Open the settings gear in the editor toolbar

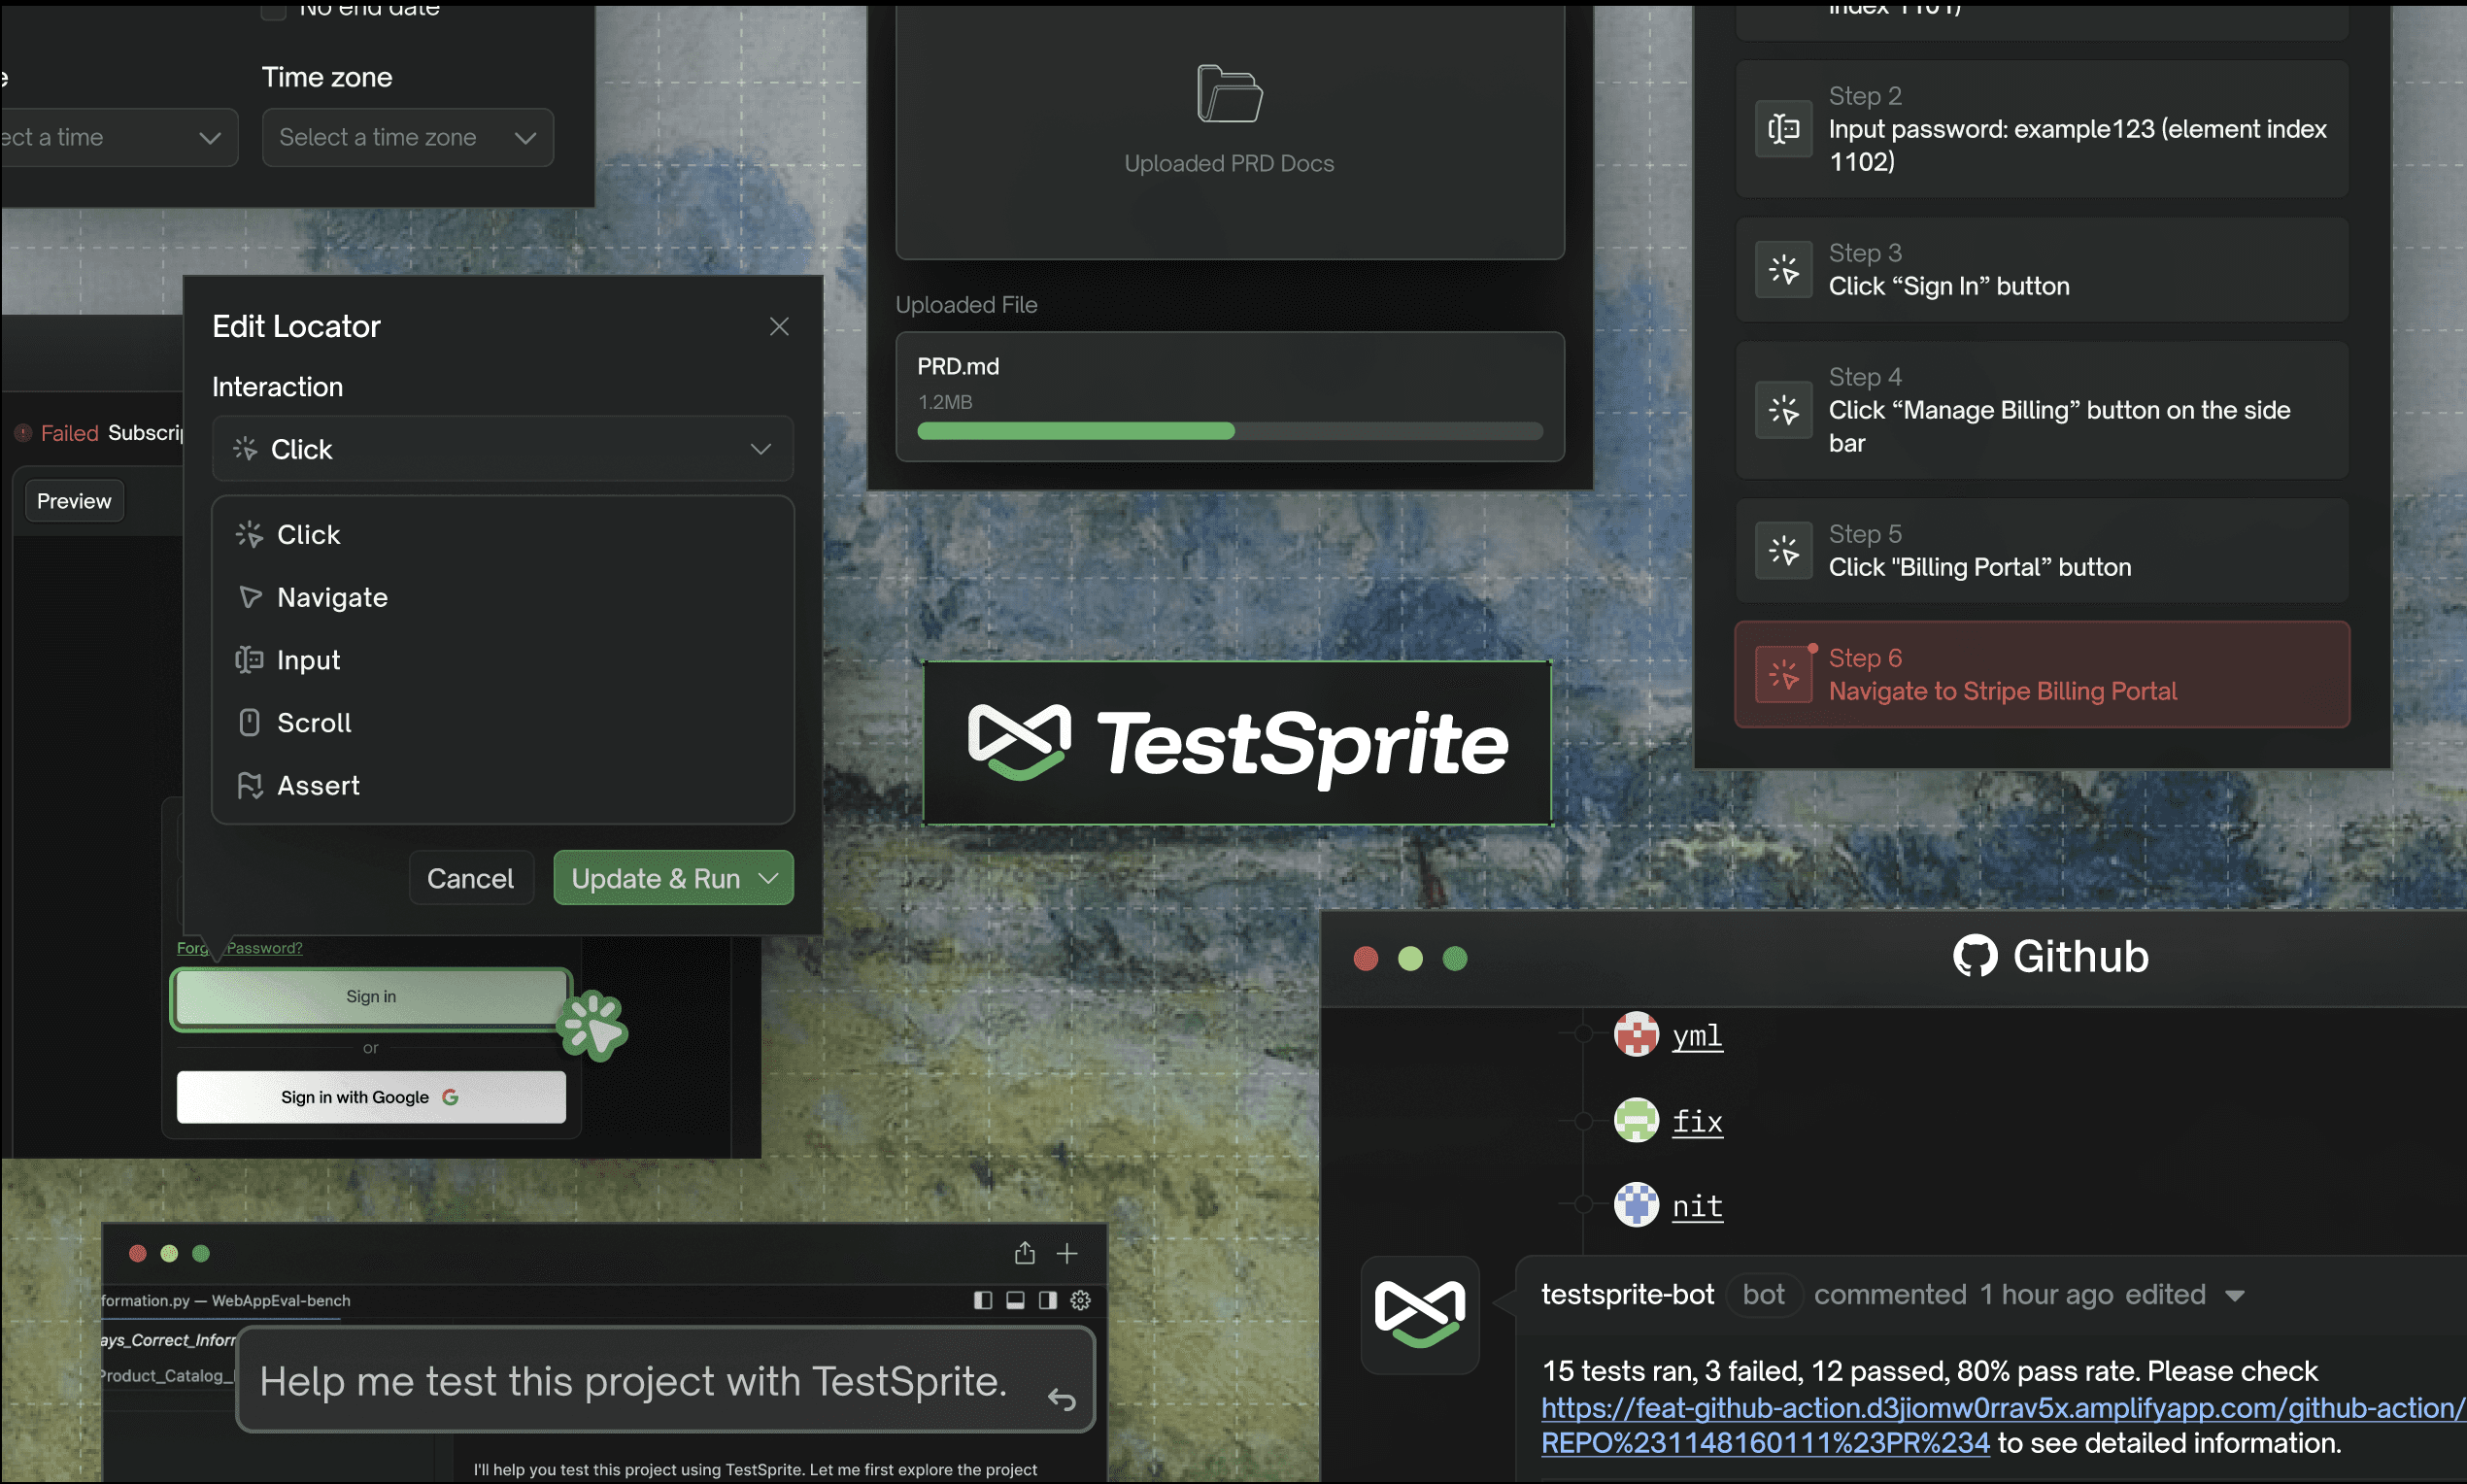pos(1080,1300)
